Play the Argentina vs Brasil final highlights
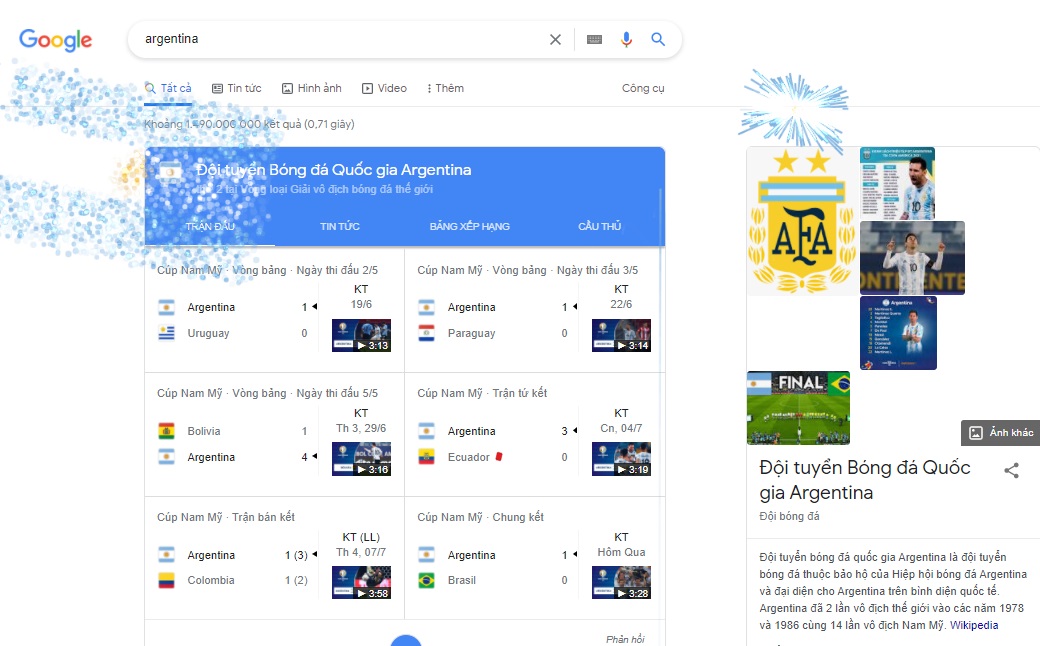1040x646 pixels. (x=621, y=582)
